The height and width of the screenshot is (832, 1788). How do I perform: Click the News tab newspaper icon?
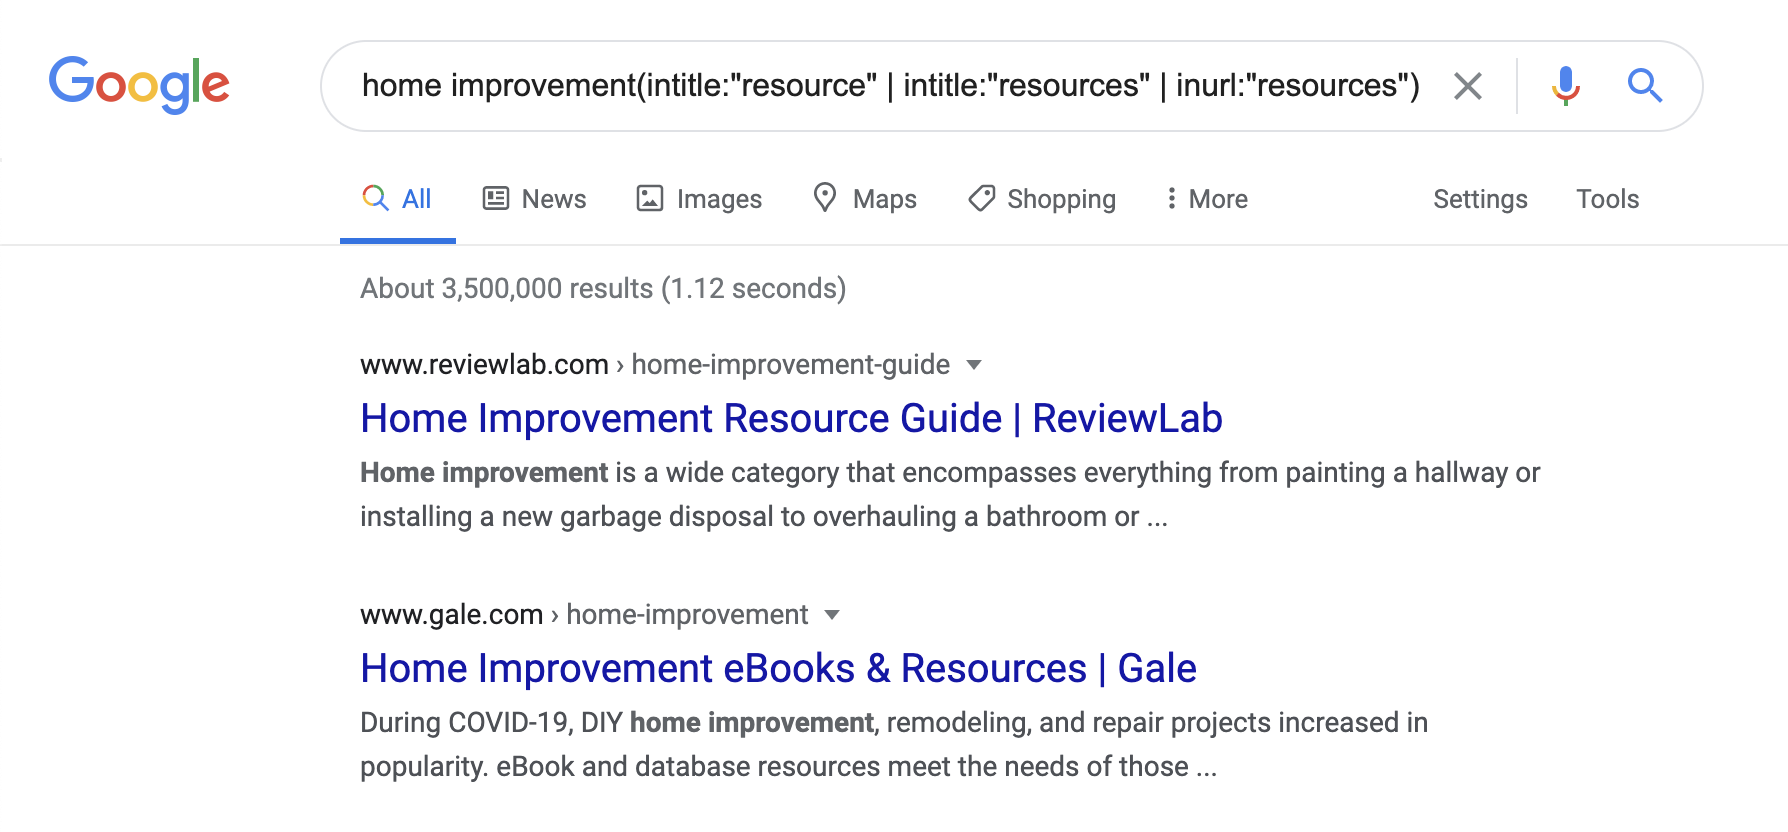click(496, 198)
